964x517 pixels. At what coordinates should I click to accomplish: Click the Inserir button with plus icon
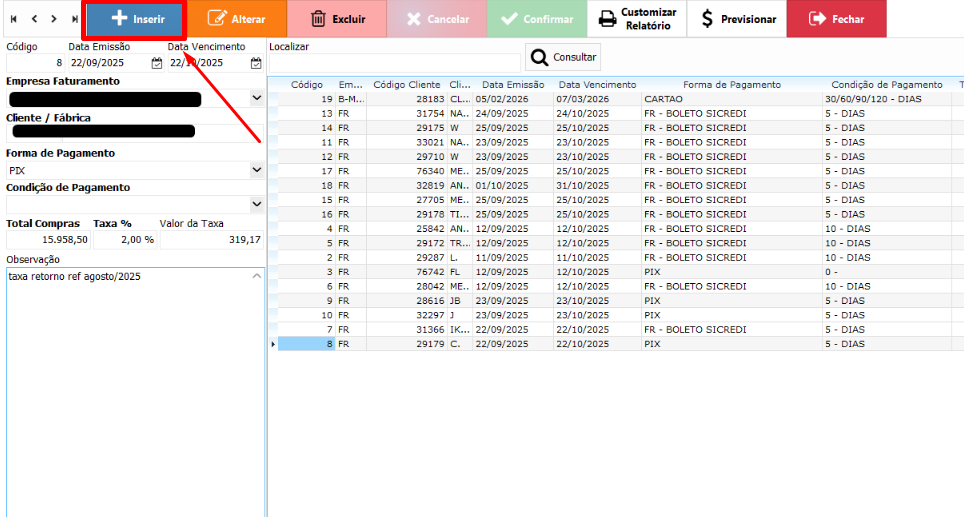pos(135,19)
